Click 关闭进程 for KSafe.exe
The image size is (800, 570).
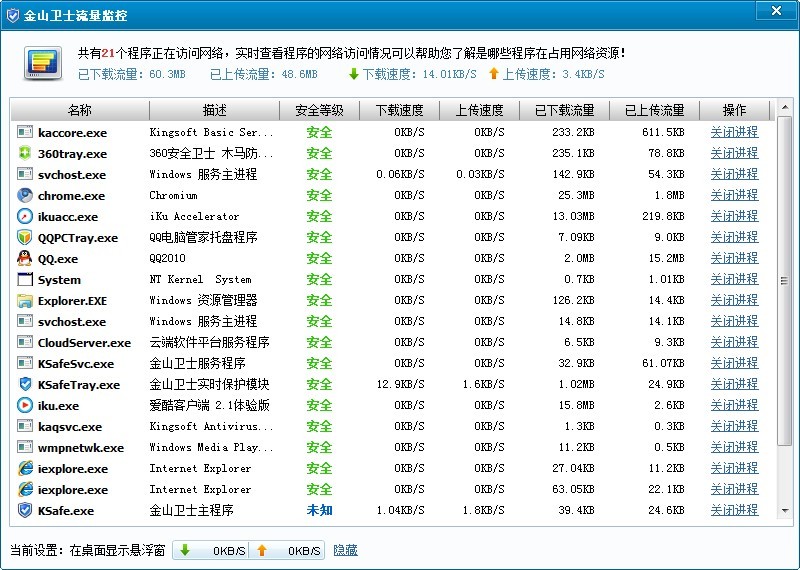point(735,510)
